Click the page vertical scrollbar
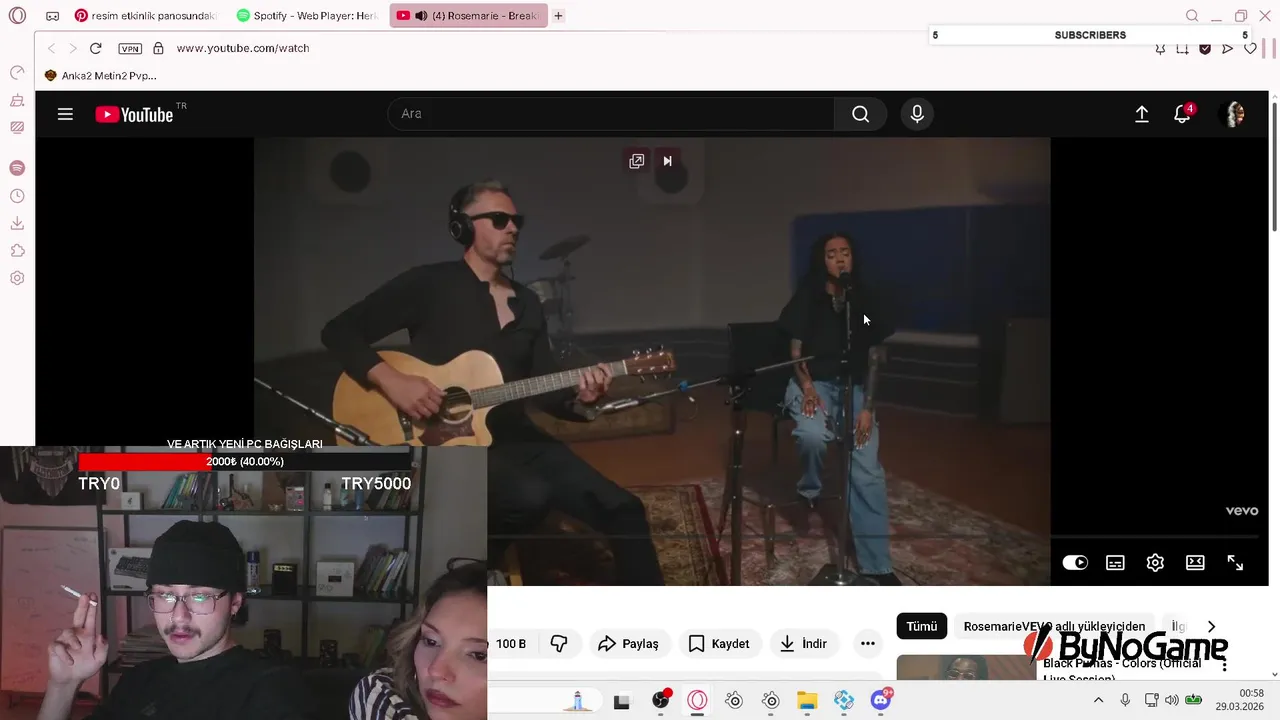 coord(1274,165)
